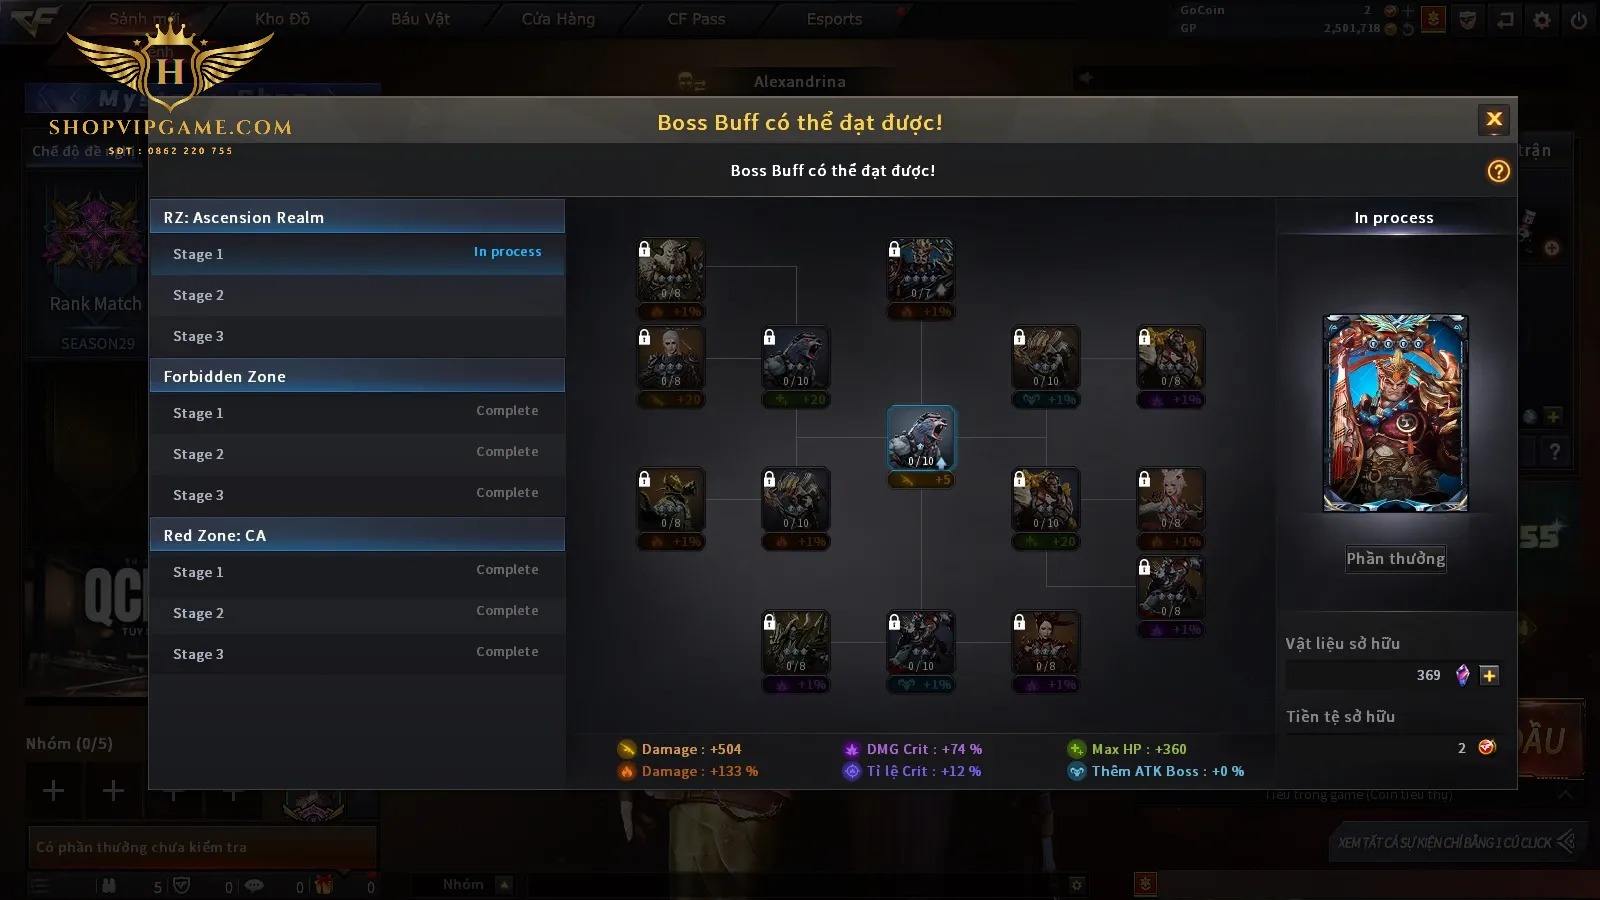1600x900 pixels.
Task: Open the Kho Đồ tab
Action: [282, 19]
